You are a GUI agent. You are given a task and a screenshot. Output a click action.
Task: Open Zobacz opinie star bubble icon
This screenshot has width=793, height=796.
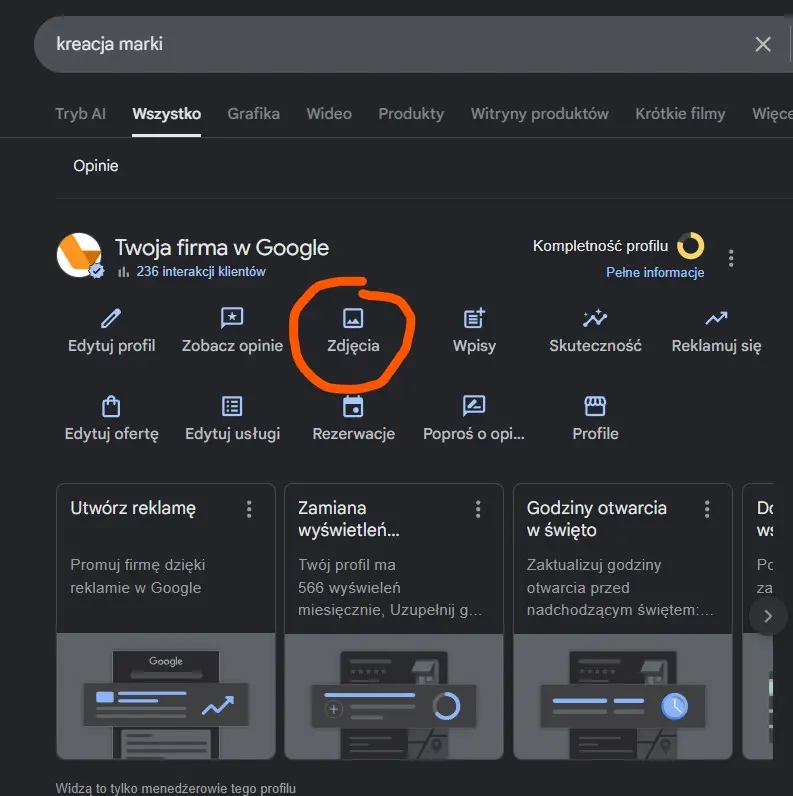coord(232,318)
